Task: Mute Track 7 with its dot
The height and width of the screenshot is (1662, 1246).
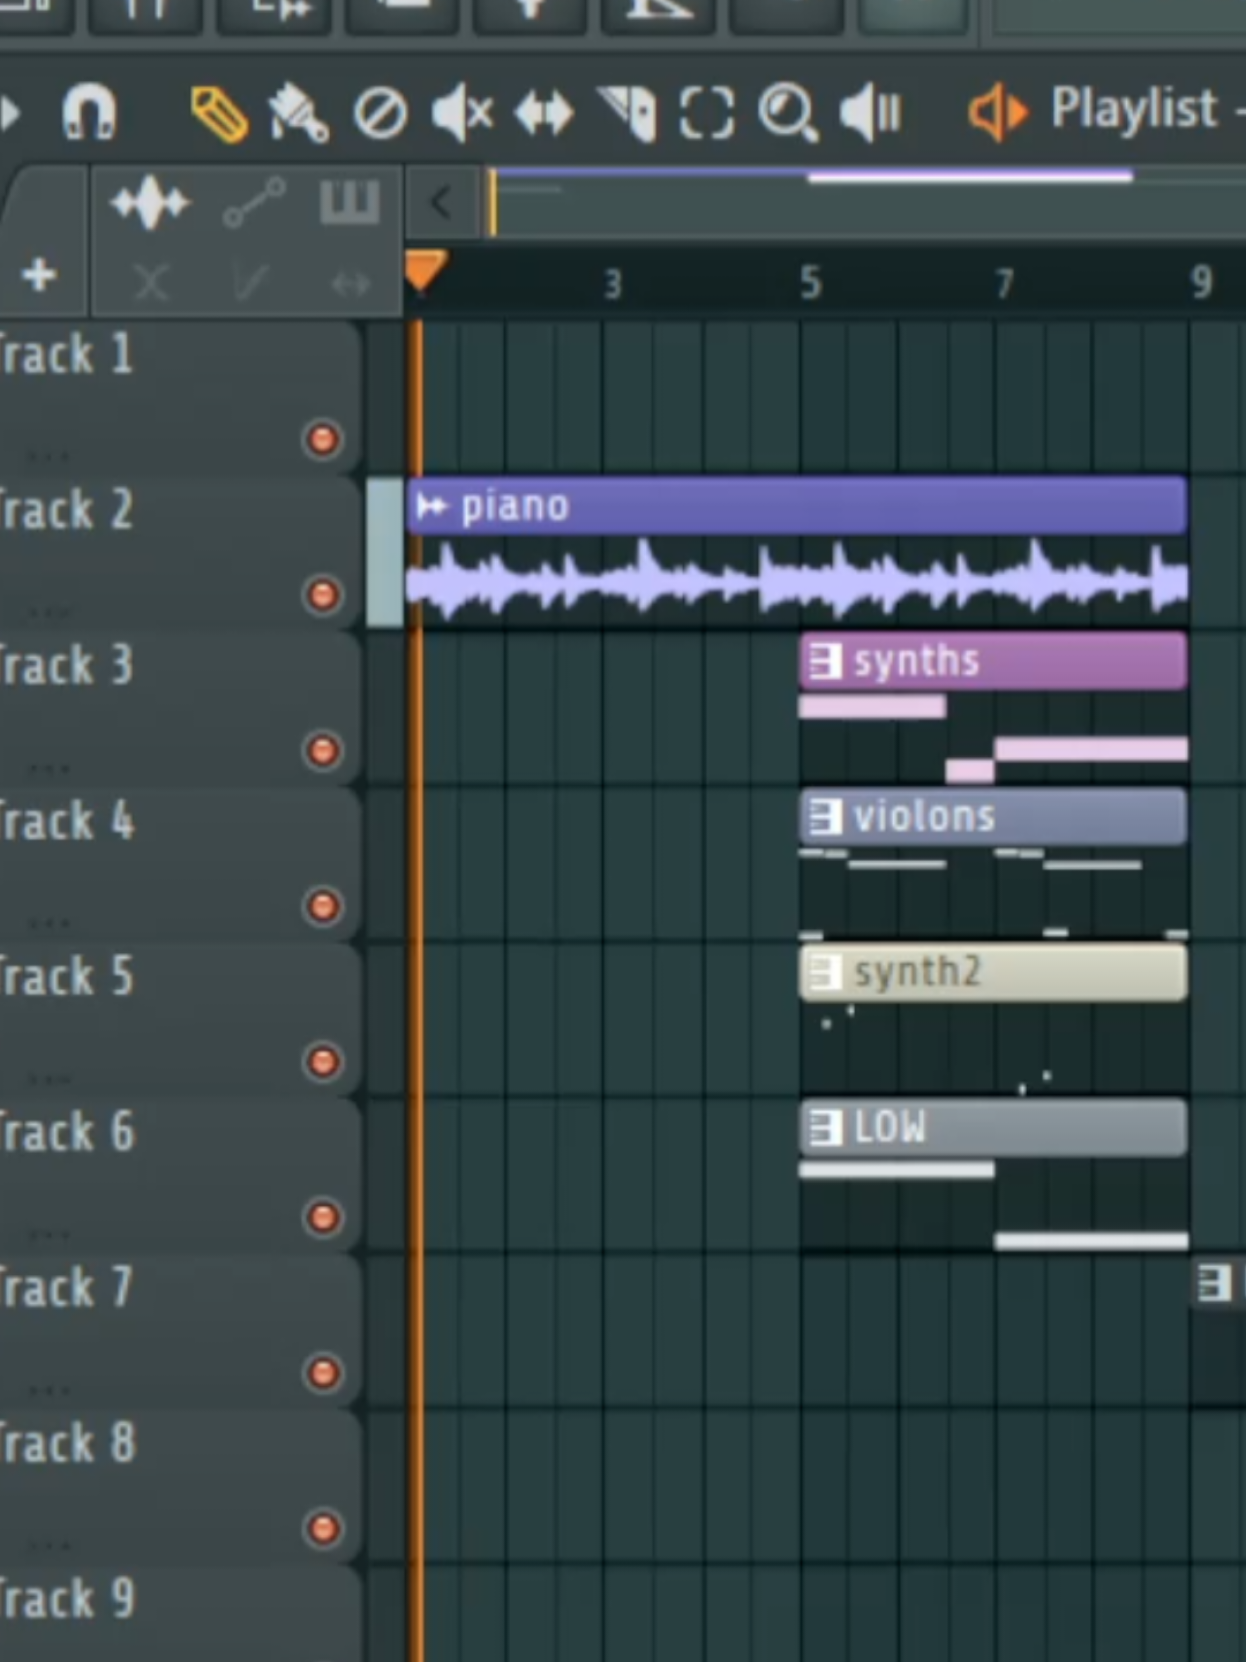Action: tap(322, 1373)
